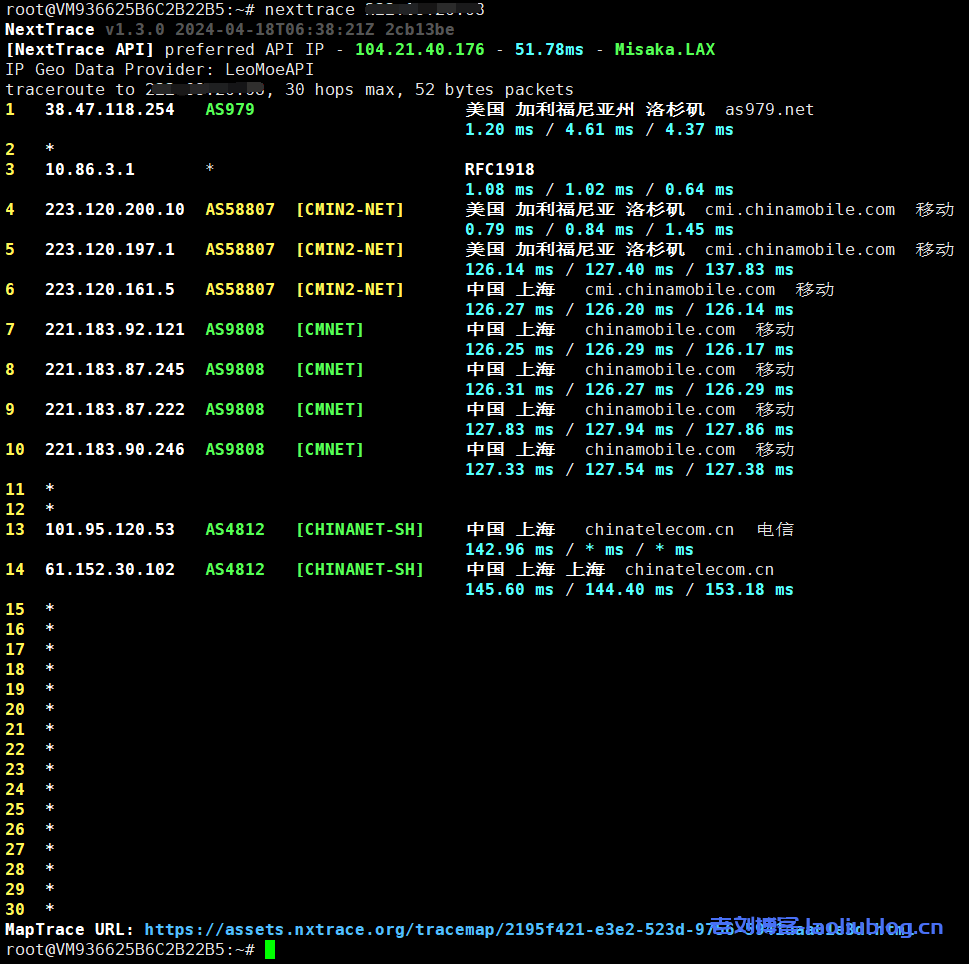Click the [CMNET] tag on hop 7
The width and height of the screenshot is (969, 964).
point(330,329)
